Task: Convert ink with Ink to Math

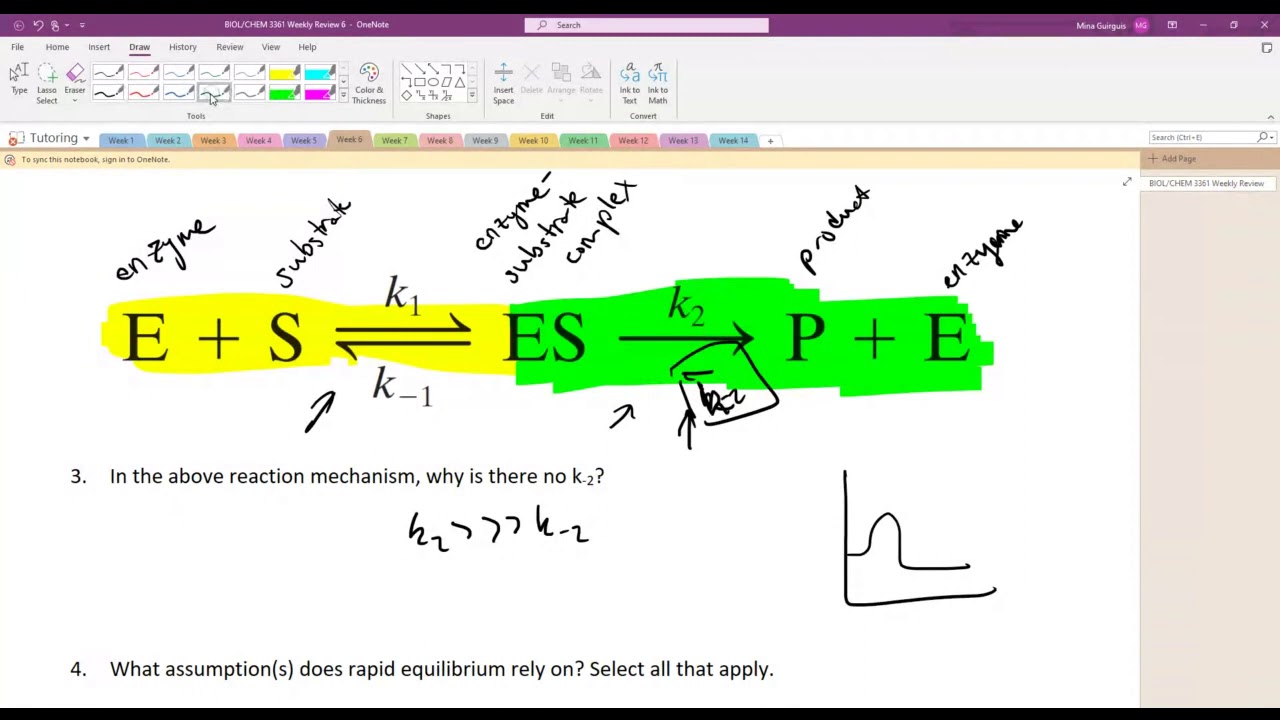Action: 657,84
